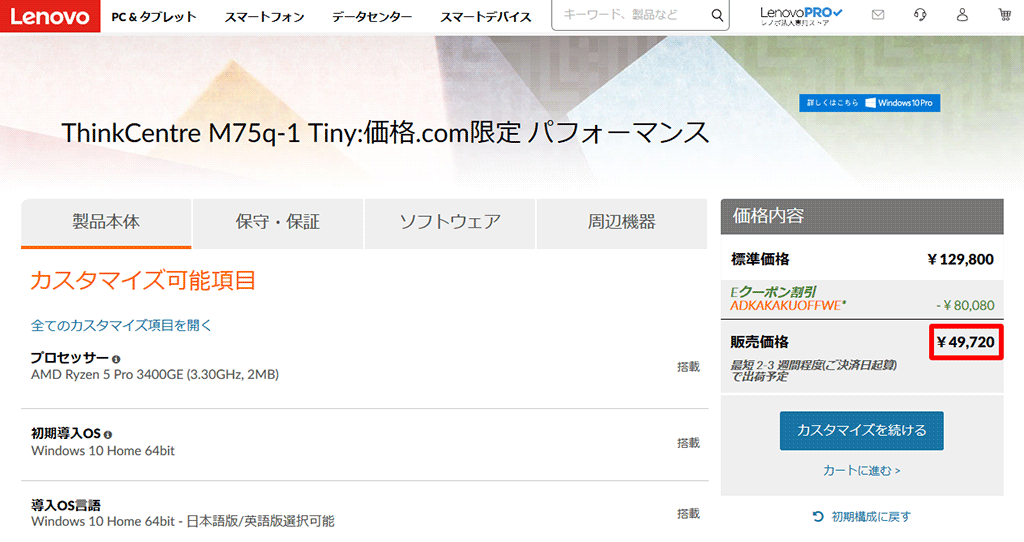Switch to the ソフトウェア tab
This screenshot has height=542, width=1024.
pos(450,223)
